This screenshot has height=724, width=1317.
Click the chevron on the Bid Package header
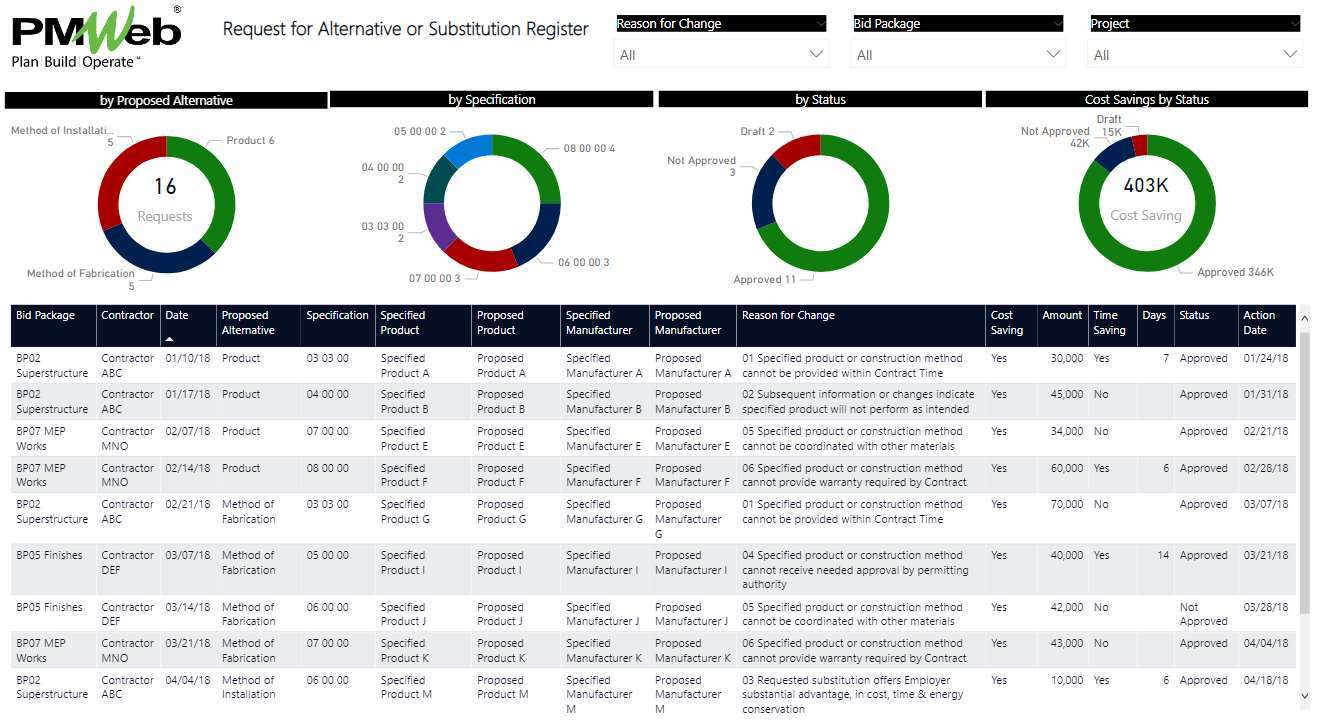(1057, 23)
